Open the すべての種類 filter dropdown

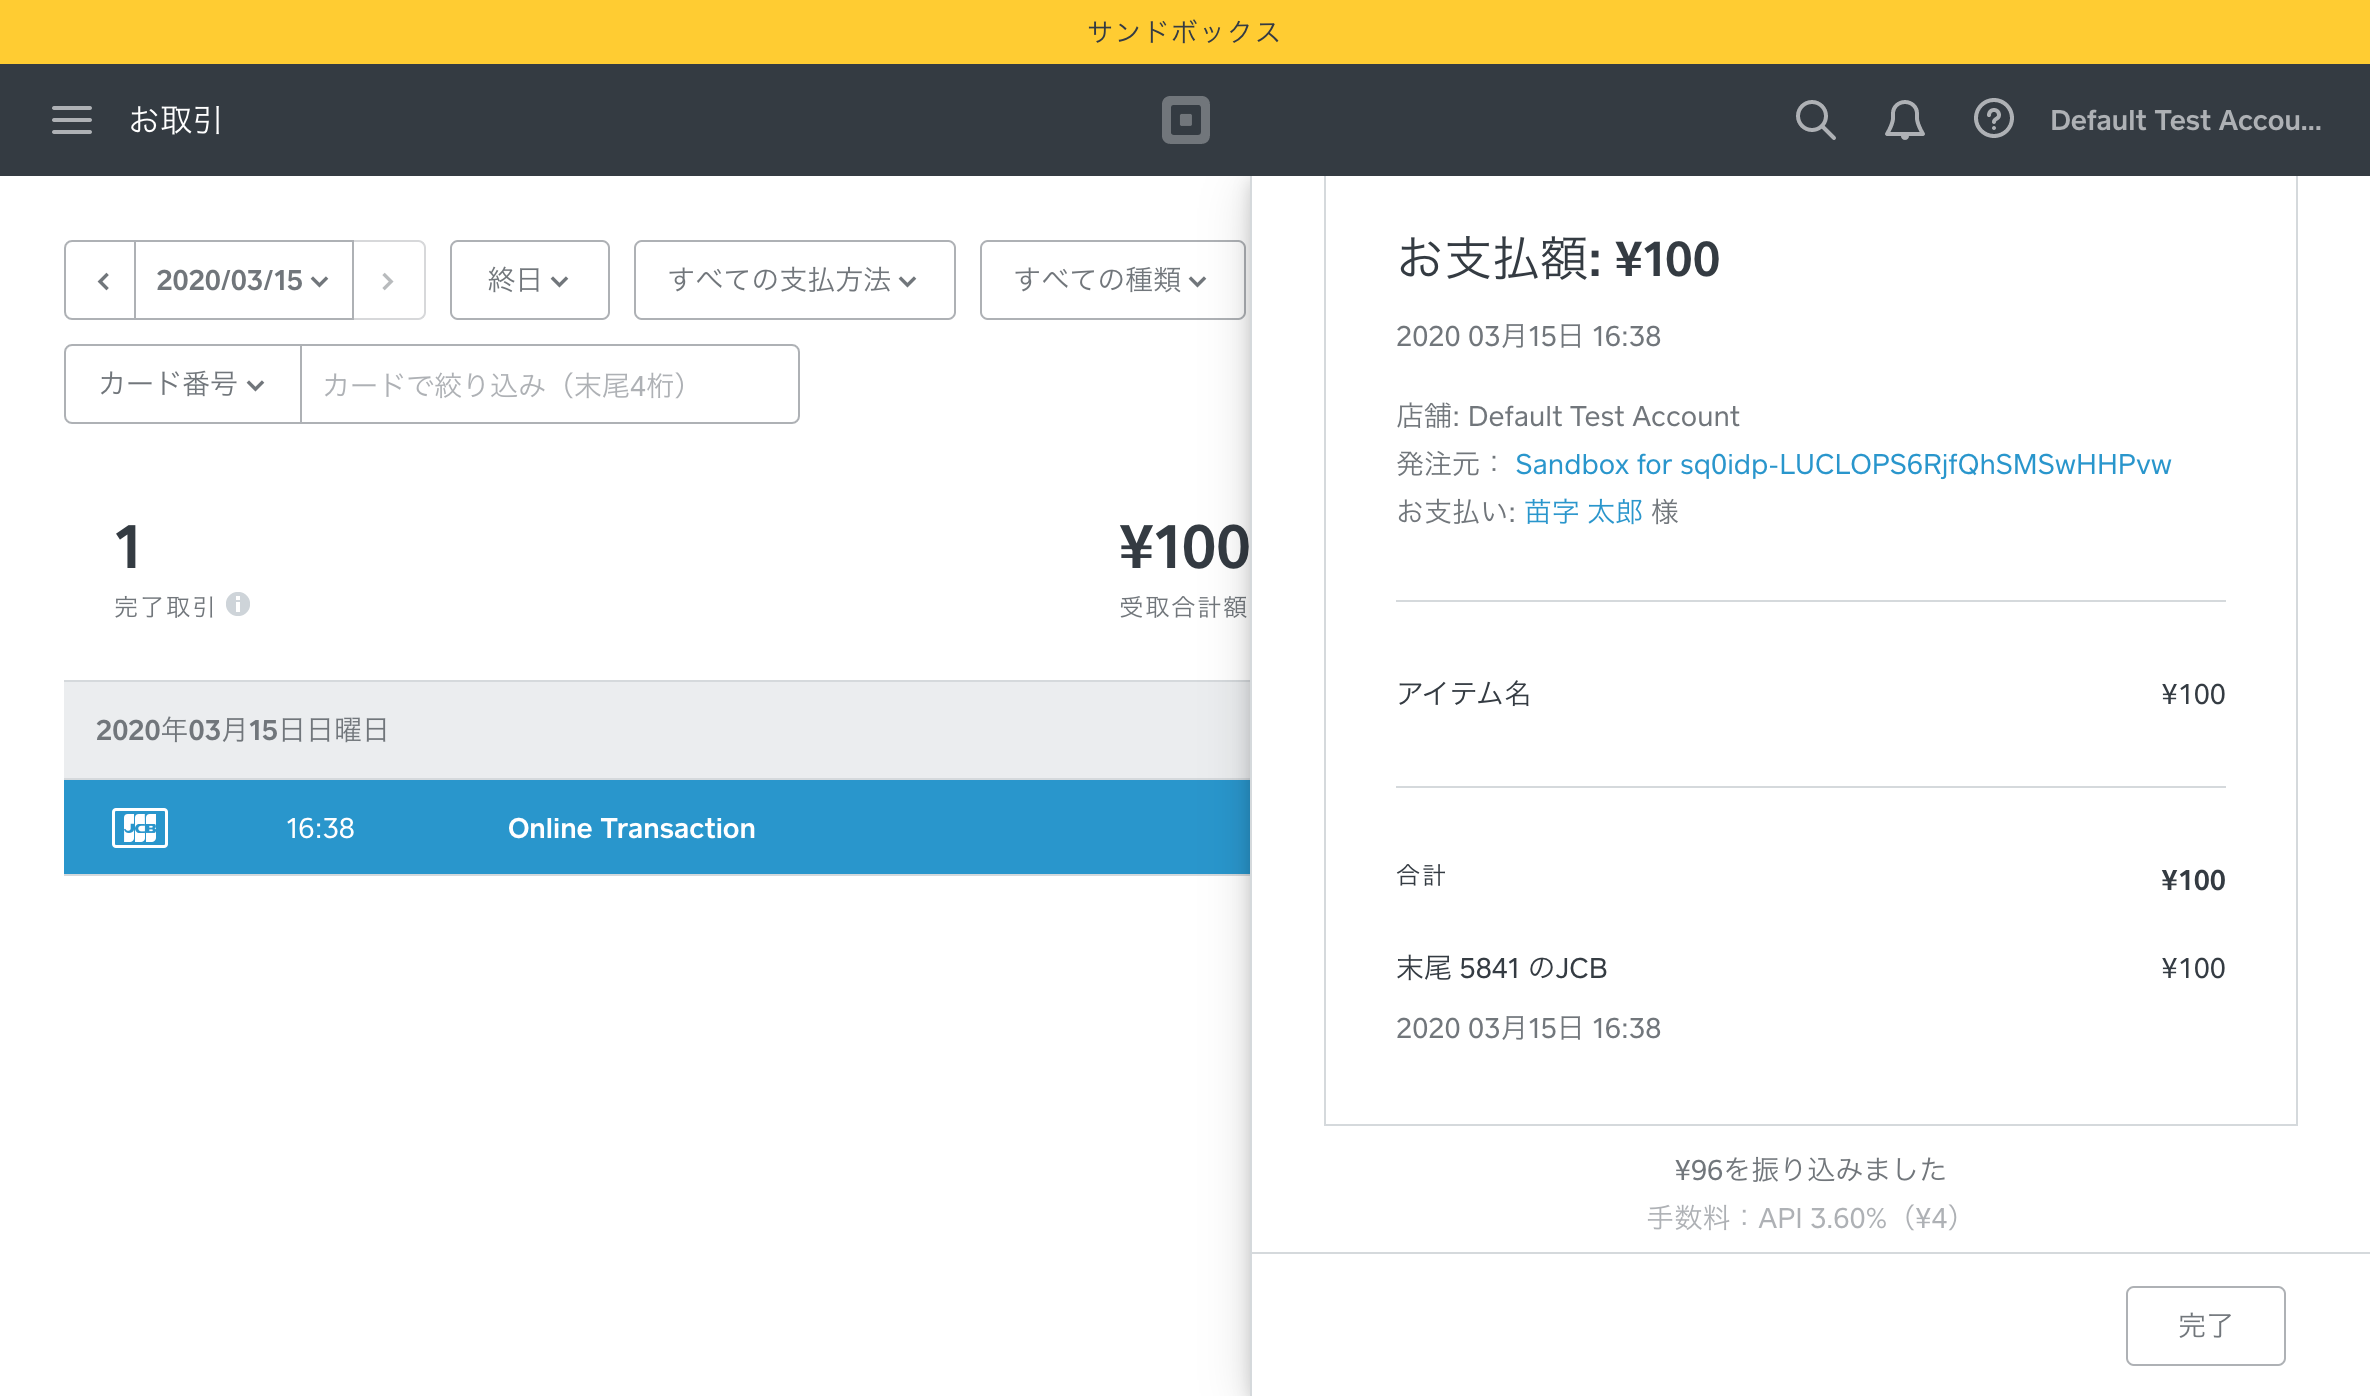(1111, 280)
